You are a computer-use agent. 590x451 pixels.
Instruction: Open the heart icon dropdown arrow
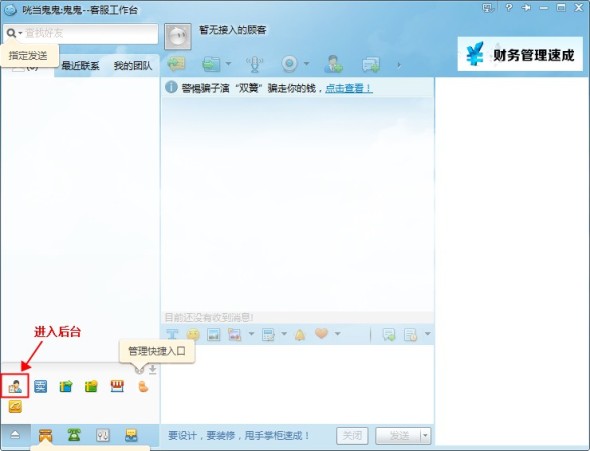(x=338, y=334)
